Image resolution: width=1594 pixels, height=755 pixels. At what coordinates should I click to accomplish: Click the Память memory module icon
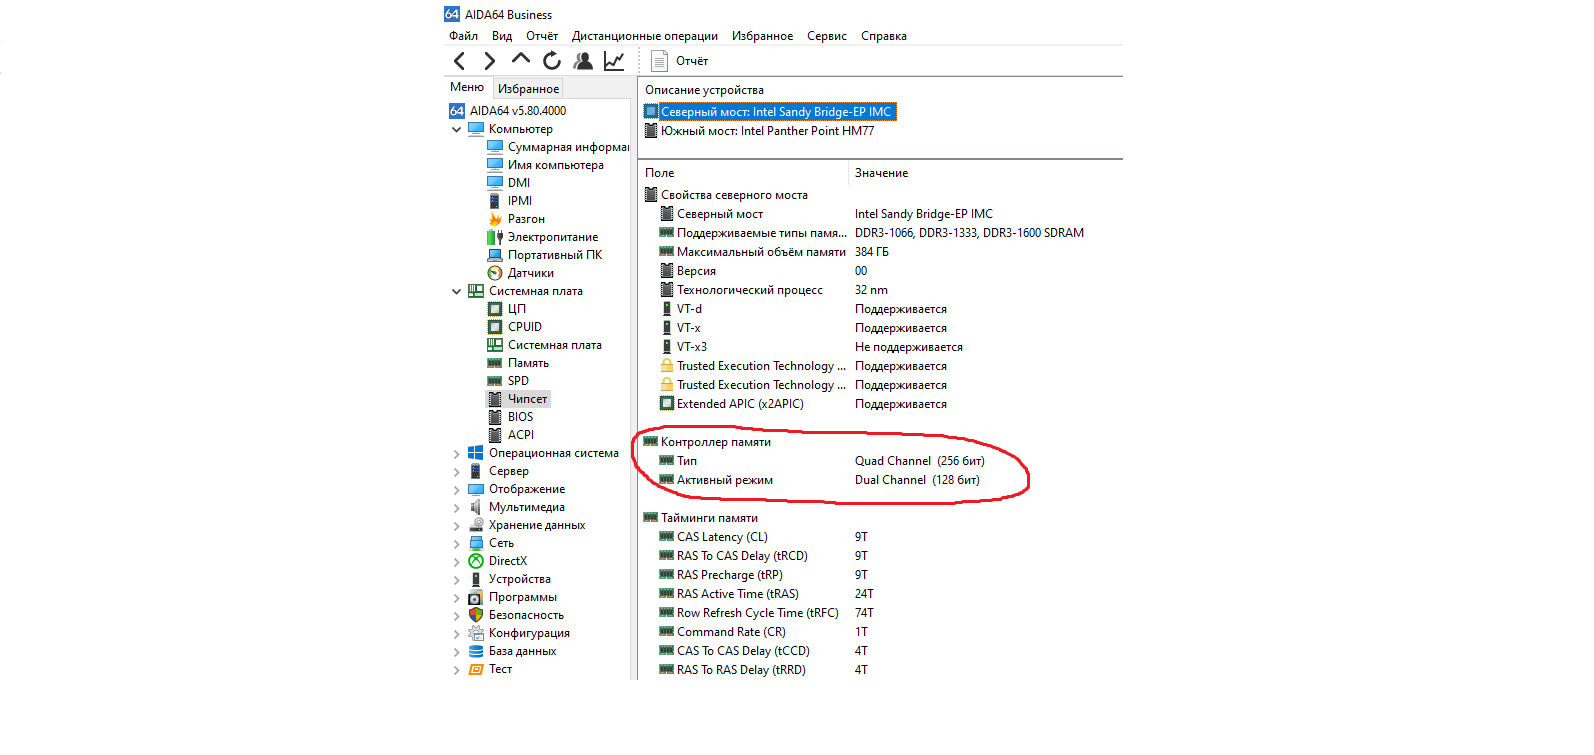coord(494,363)
